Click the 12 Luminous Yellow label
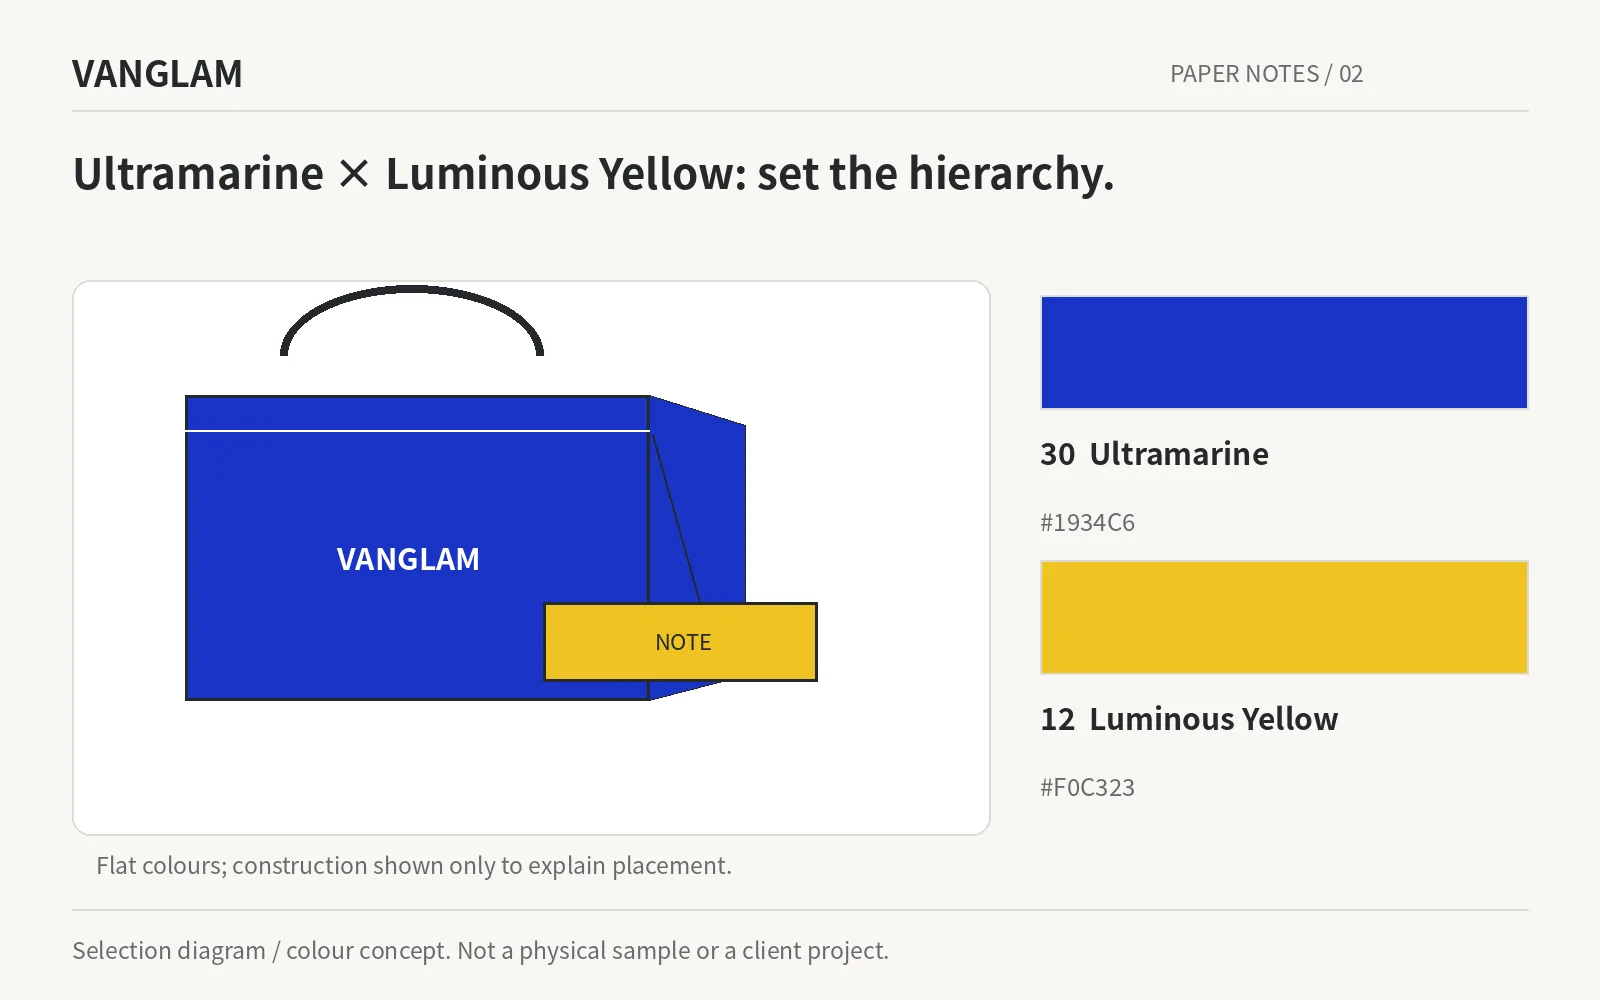Screen dimensions: 1600x1000 click(x=1189, y=719)
